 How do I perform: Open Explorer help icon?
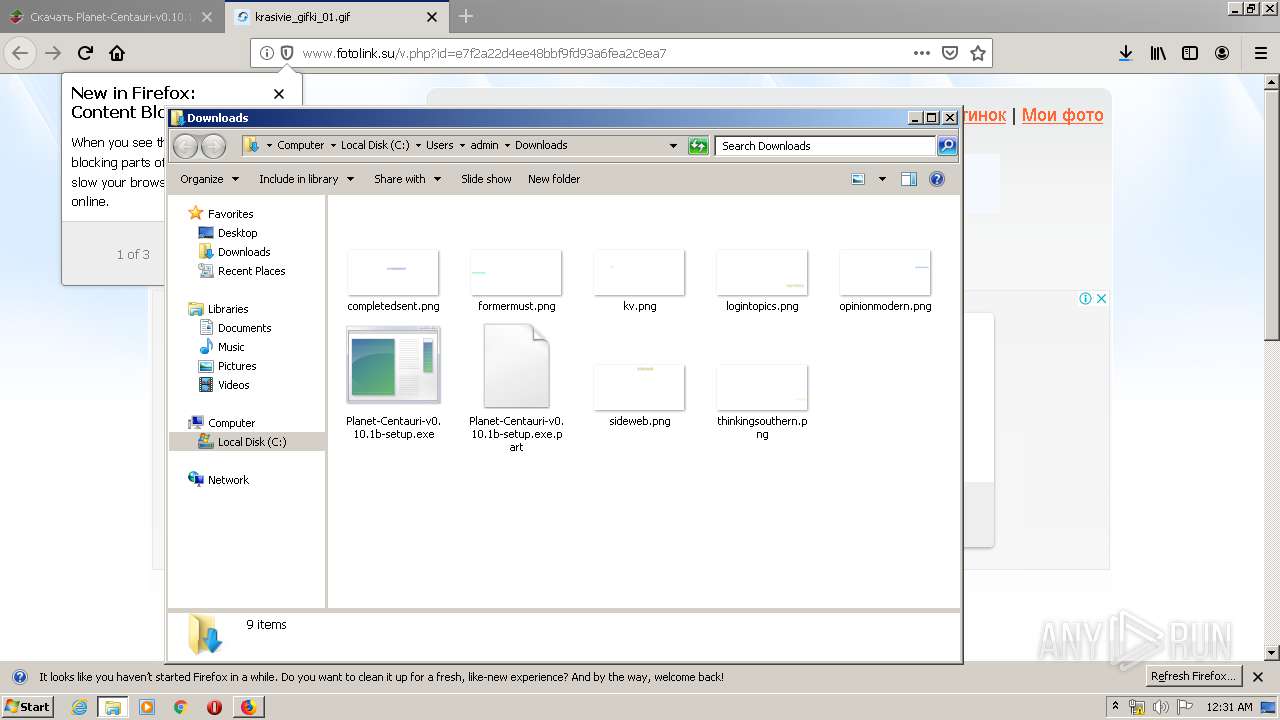pos(937,179)
